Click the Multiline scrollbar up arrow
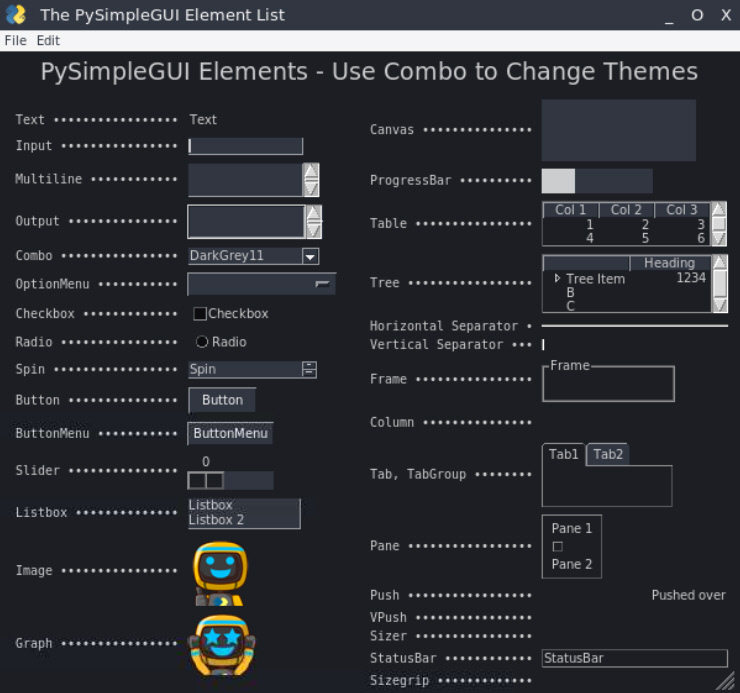 (x=311, y=171)
